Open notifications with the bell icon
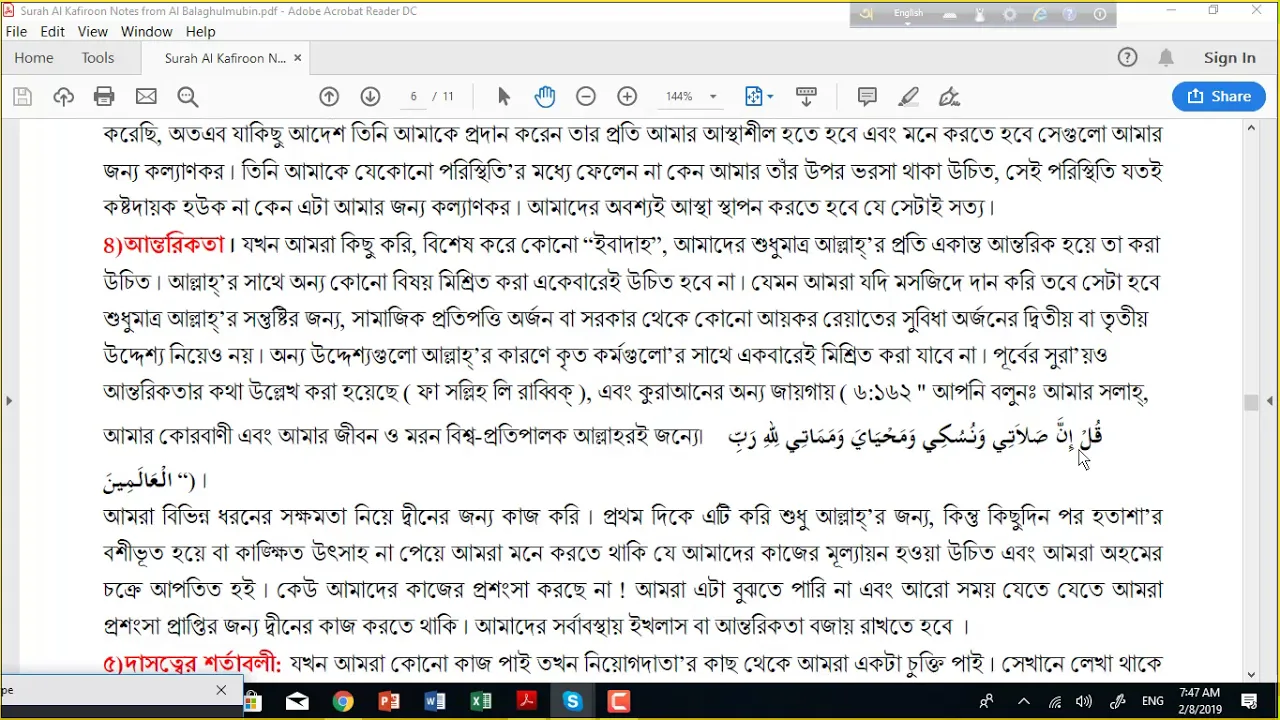 (x=1166, y=58)
